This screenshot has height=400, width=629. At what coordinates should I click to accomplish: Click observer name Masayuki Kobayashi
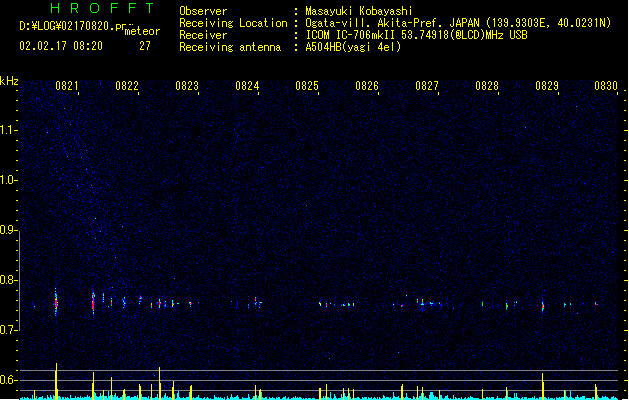(x=359, y=11)
